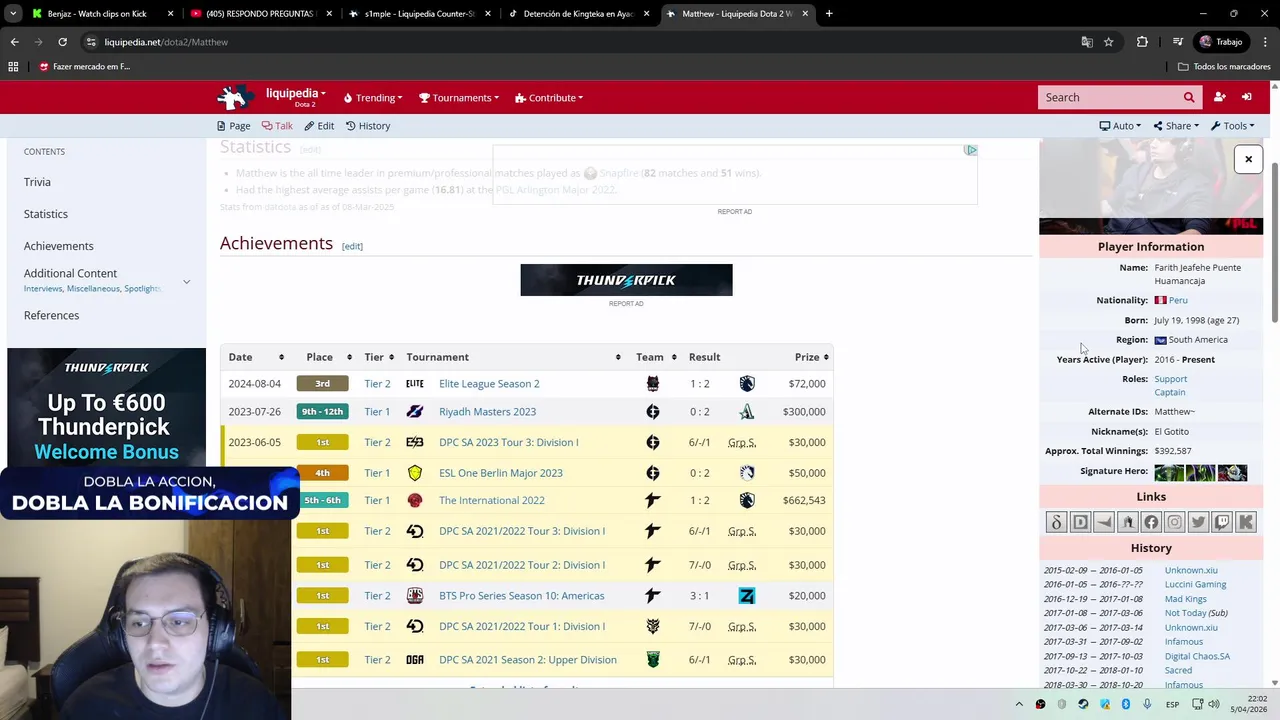Open Todos los marcadores folder
This screenshot has width=1280, height=720.
click(x=1224, y=67)
